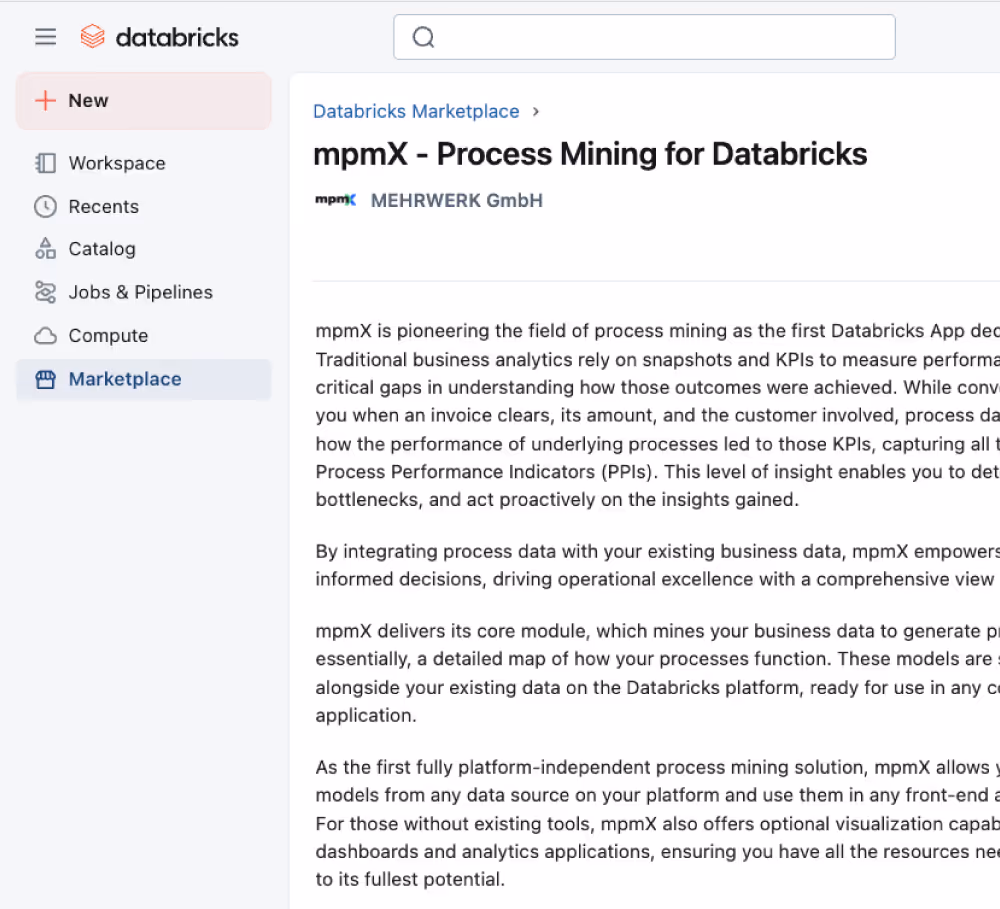Screen dimensions: 1000x909
Task: Click the Compute cloud icon
Action: click(45, 336)
